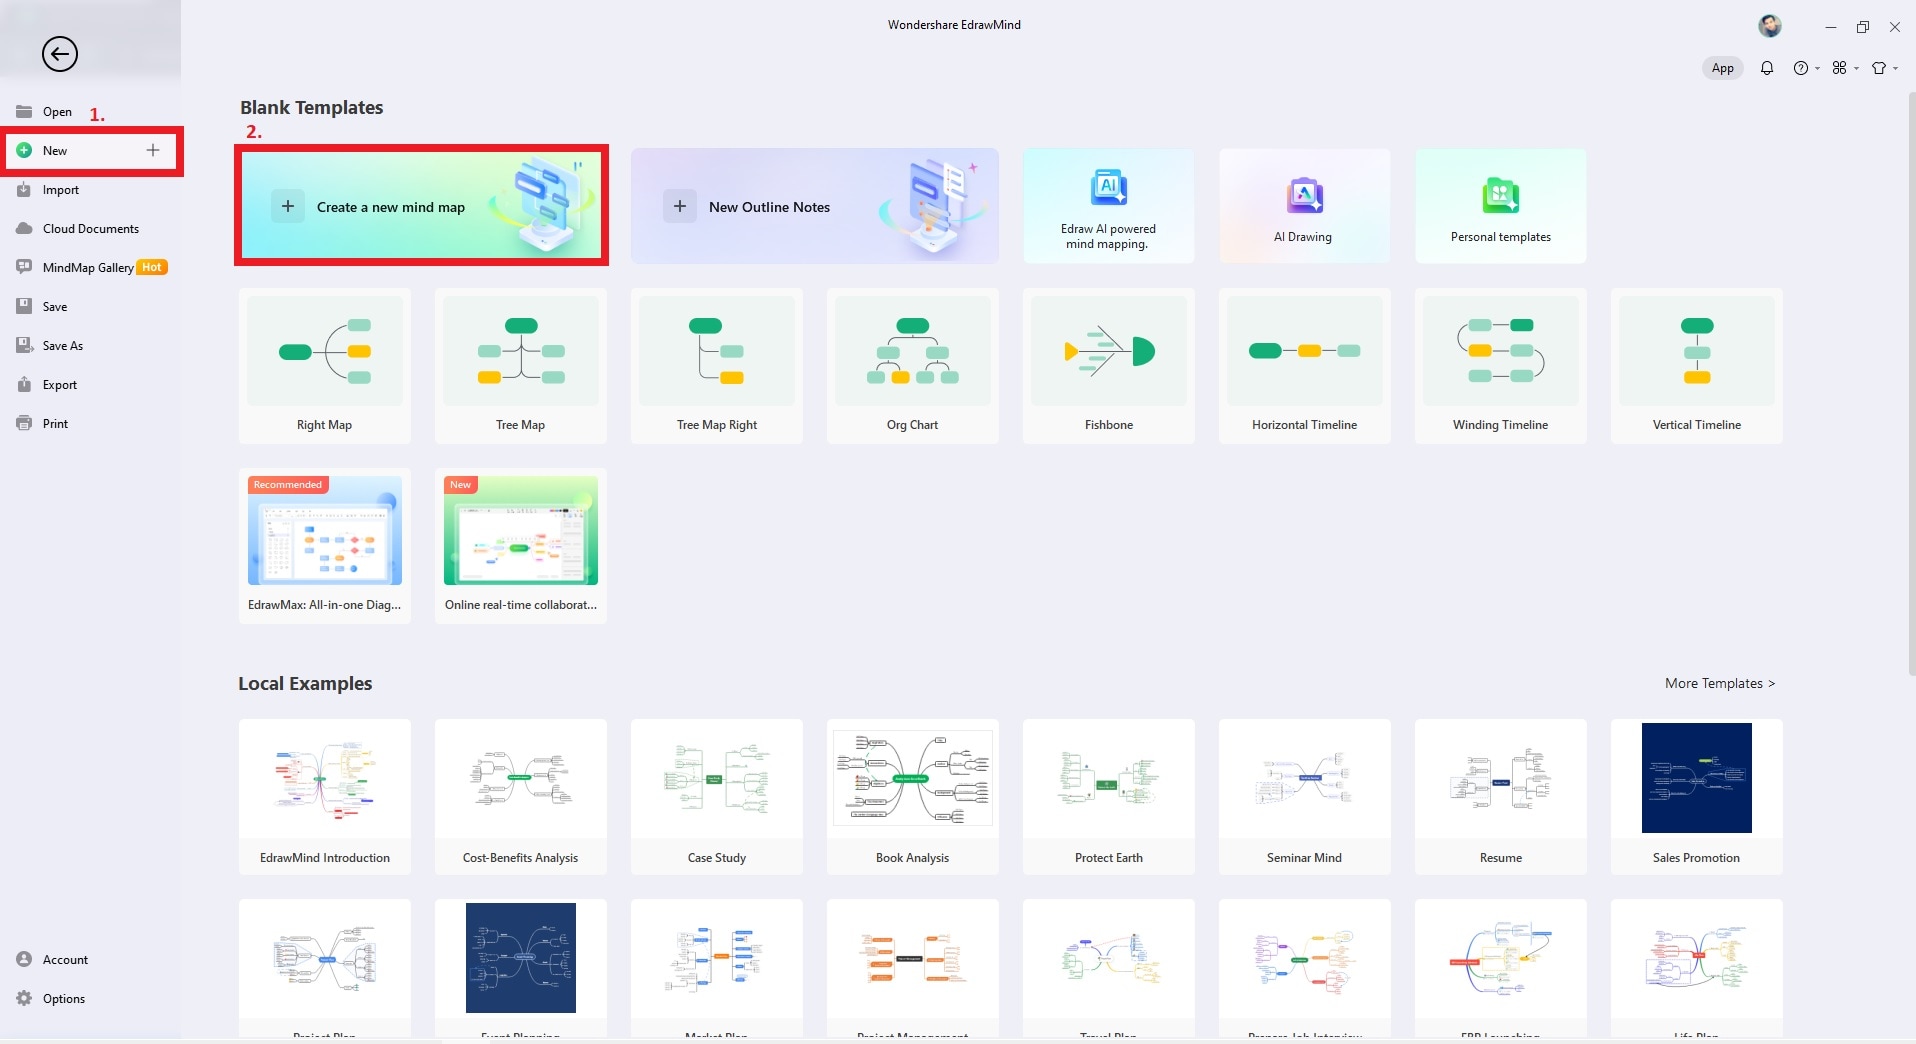Screen dimensions: 1916x1044
Task: Click the App button
Action: click(x=1722, y=68)
